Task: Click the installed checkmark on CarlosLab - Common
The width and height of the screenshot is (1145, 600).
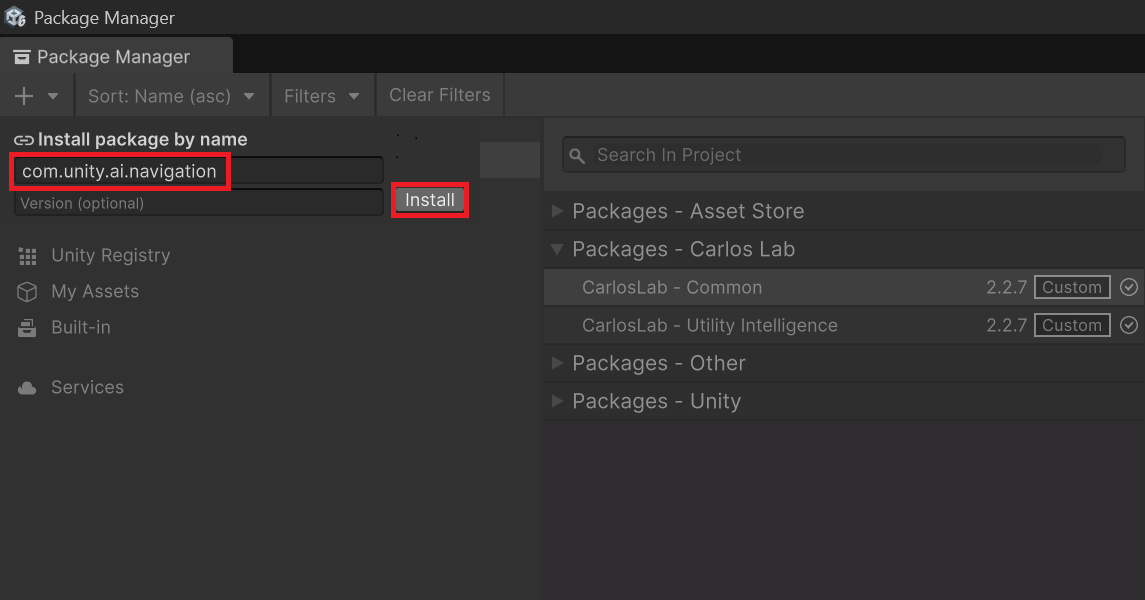Action: 1129,287
